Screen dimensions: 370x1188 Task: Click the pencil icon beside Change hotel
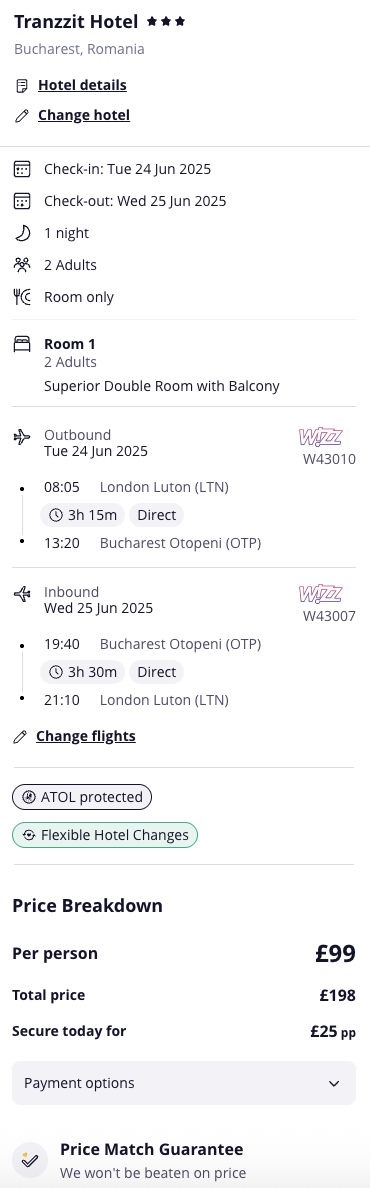pyautogui.click(x=22, y=116)
